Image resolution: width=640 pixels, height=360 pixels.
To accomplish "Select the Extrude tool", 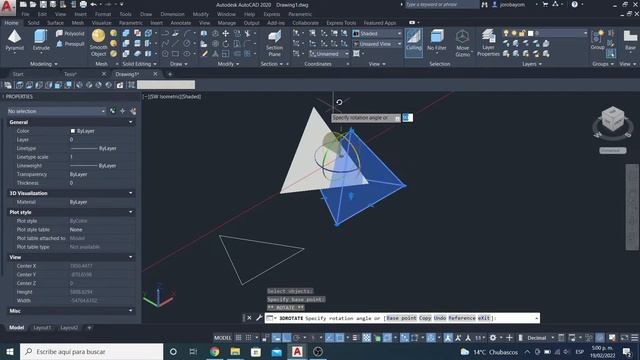I will coord(41,40).
